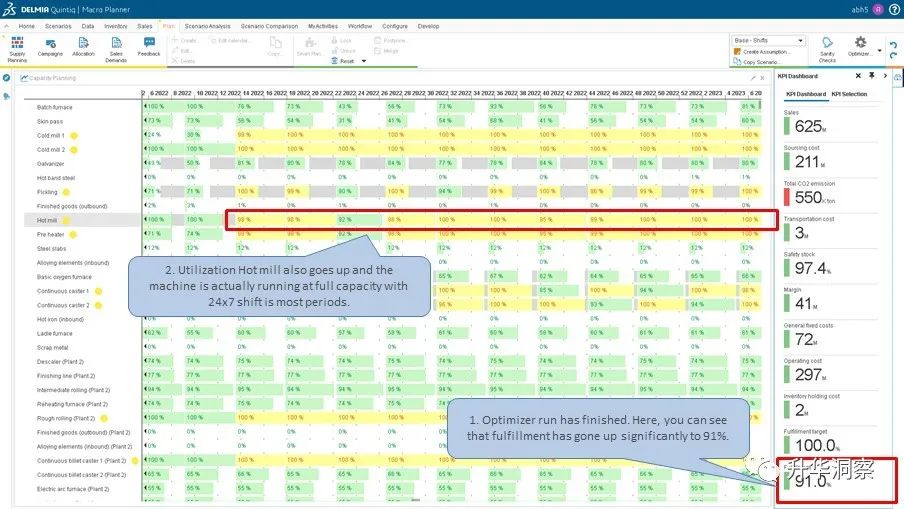This screenshot has width=904, height=509.
Task: Select the Hot mill row label
Action: [x=47, y=219]
